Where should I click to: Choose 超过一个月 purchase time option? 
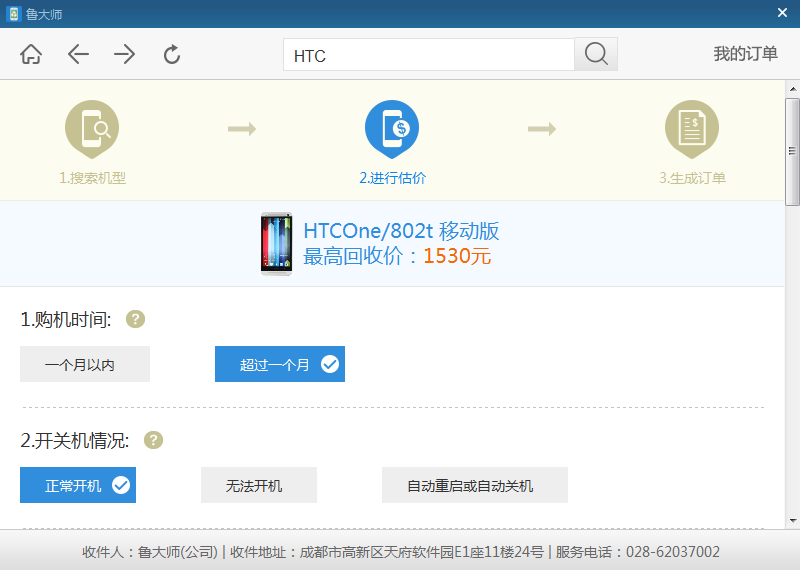[x=280, y=364]
